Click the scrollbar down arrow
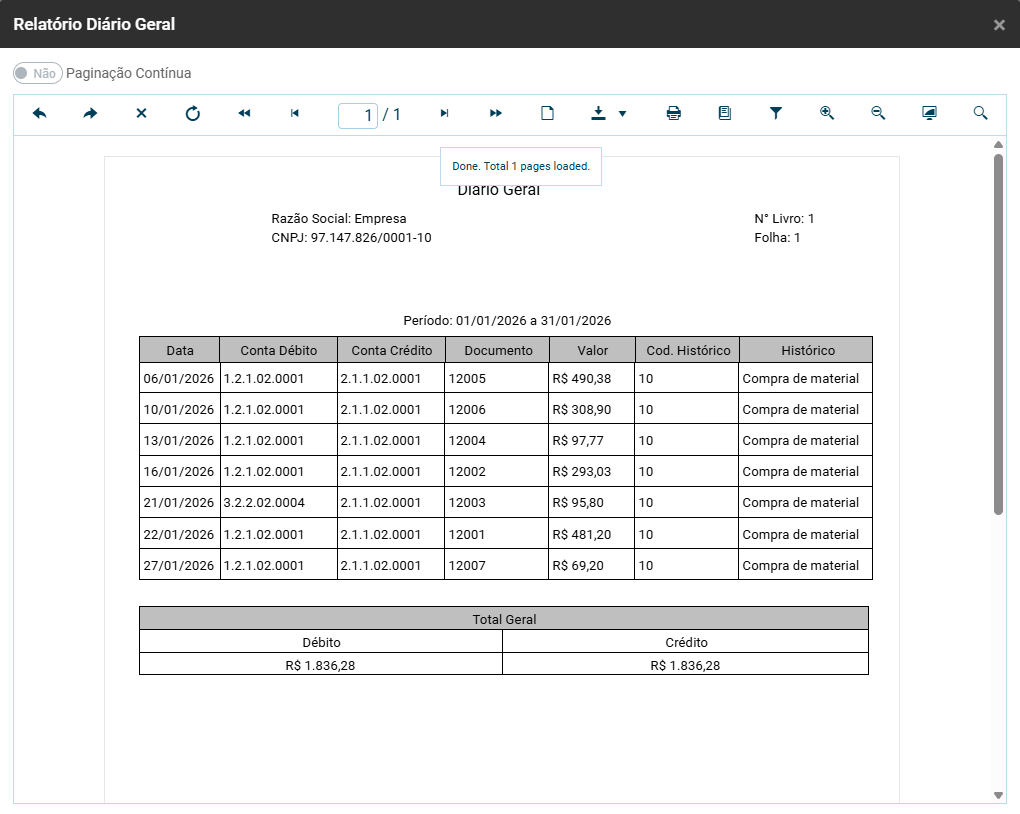1020x814 pixels. (x=999, y=795)
